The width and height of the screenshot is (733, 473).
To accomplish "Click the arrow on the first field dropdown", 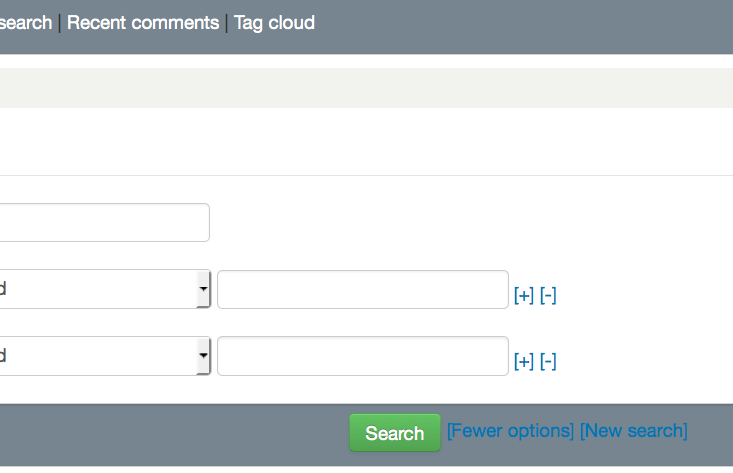I will [203, 289].
